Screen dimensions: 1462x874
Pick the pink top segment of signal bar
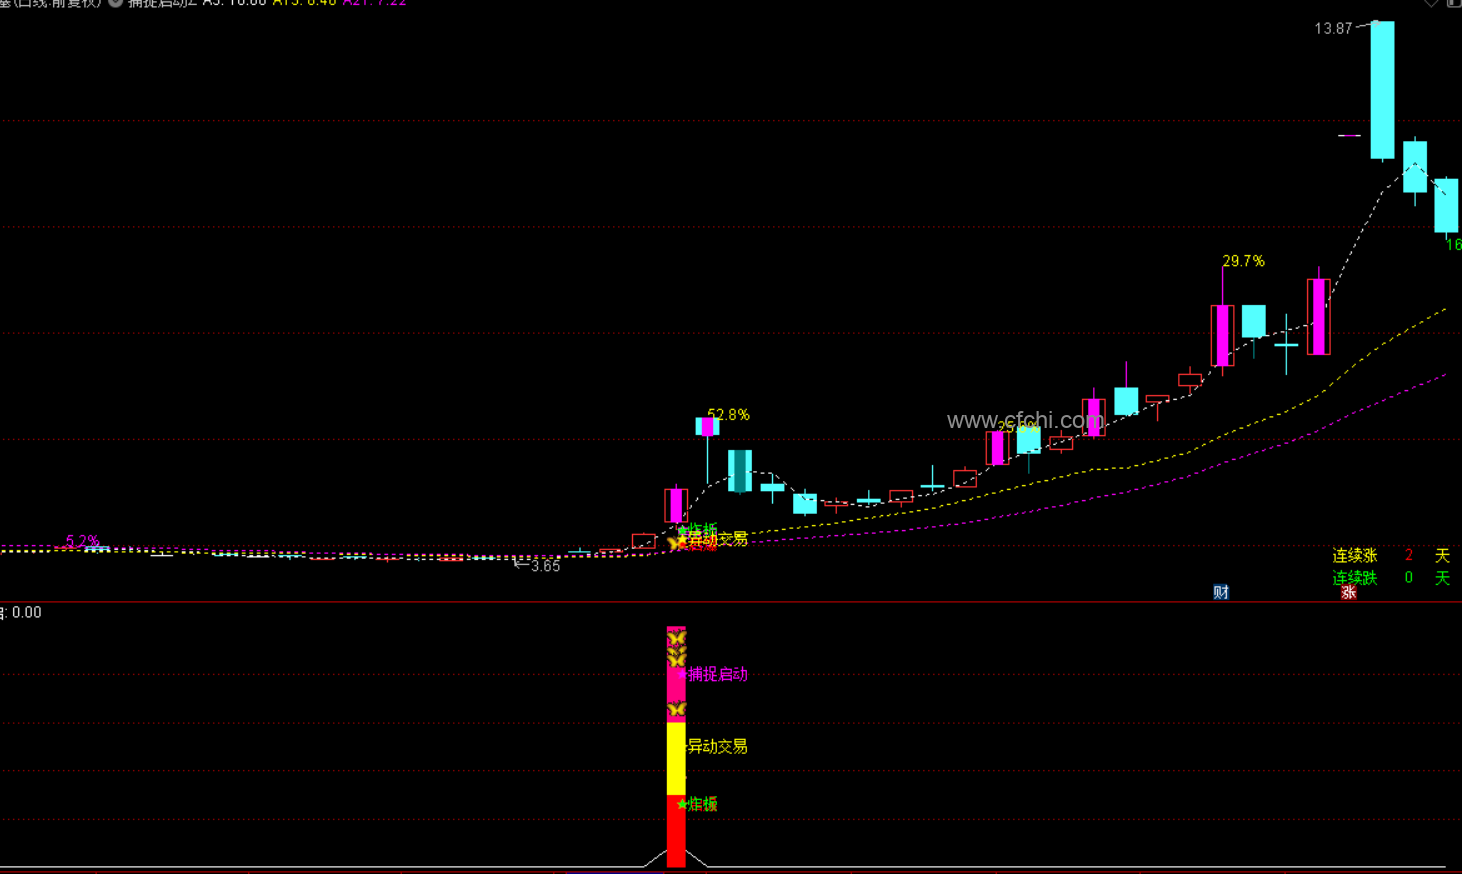pyautogui.click(x=676, y=674)
